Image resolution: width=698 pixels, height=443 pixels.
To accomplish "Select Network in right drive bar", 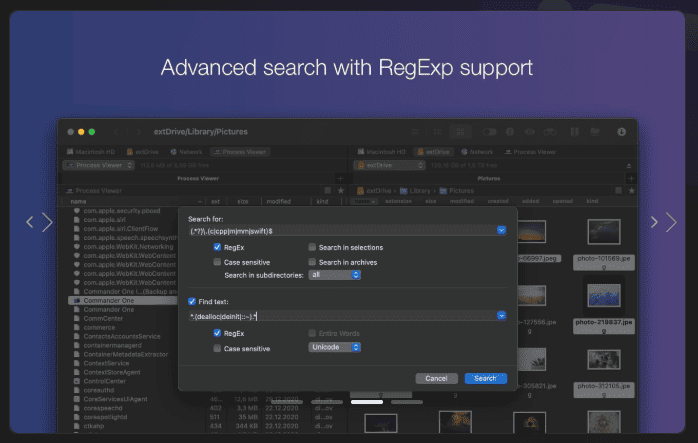I will (x=477, y=152).
